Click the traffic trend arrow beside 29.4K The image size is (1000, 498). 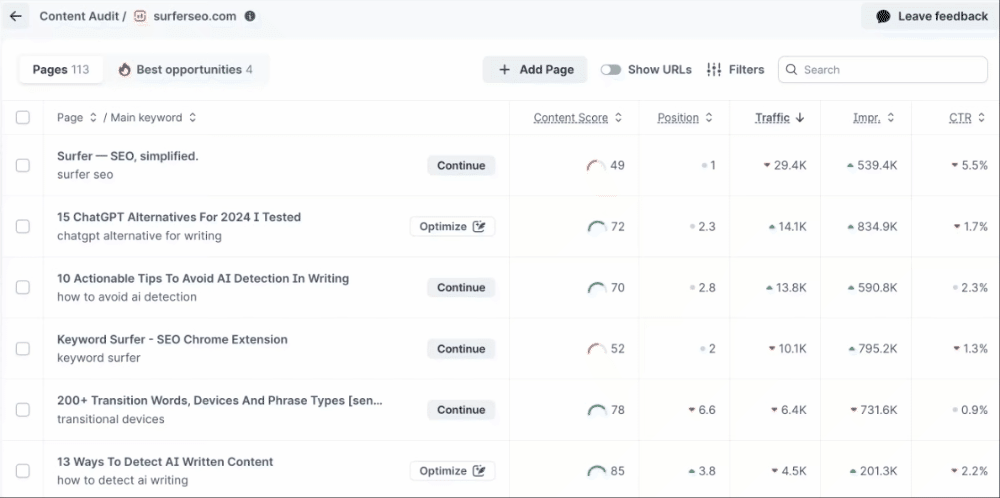click(767, 166)
